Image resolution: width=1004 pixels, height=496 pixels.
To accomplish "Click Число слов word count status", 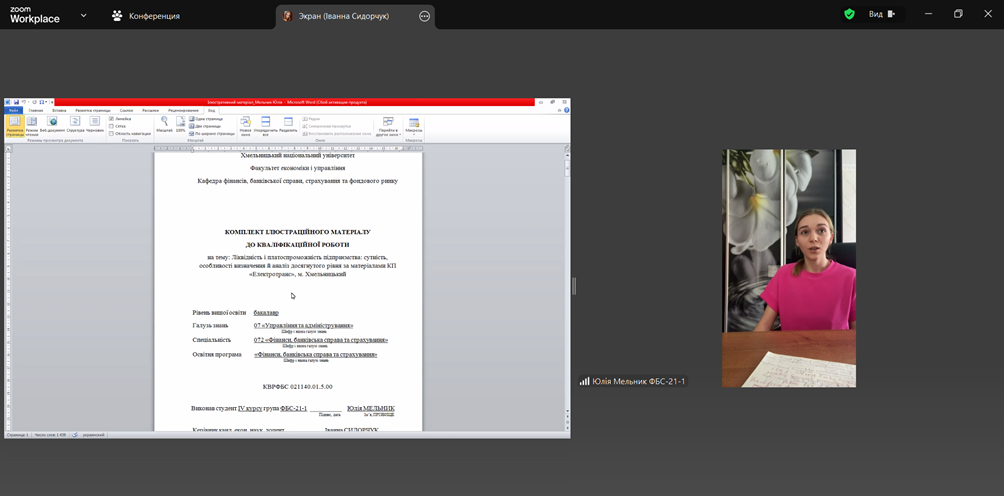I will [51, 435].
